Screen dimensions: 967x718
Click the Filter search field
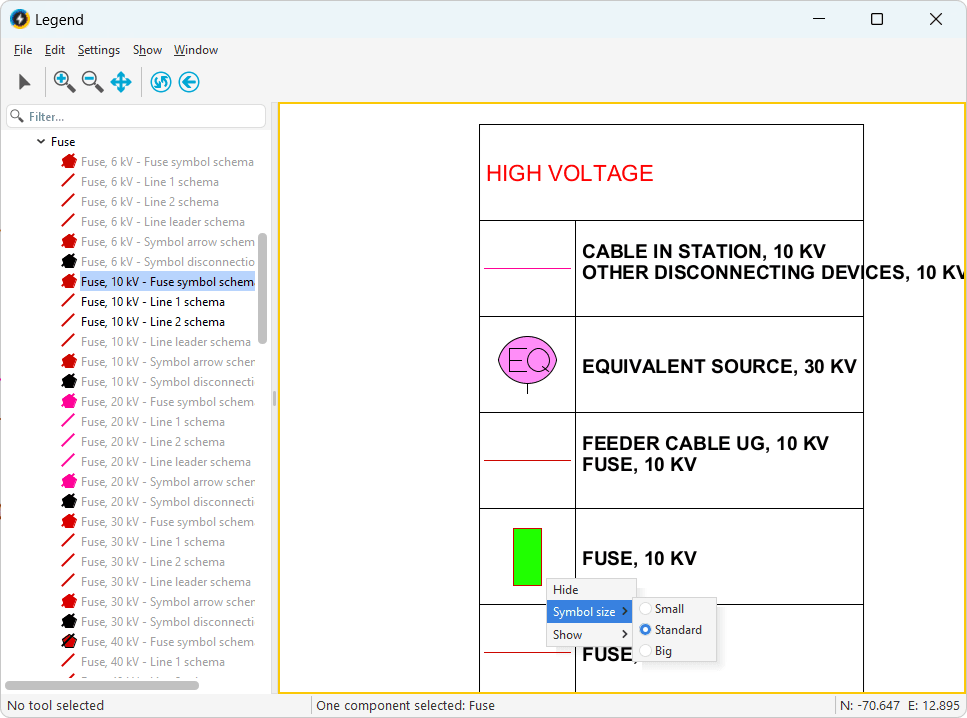[x=140, y=117]
